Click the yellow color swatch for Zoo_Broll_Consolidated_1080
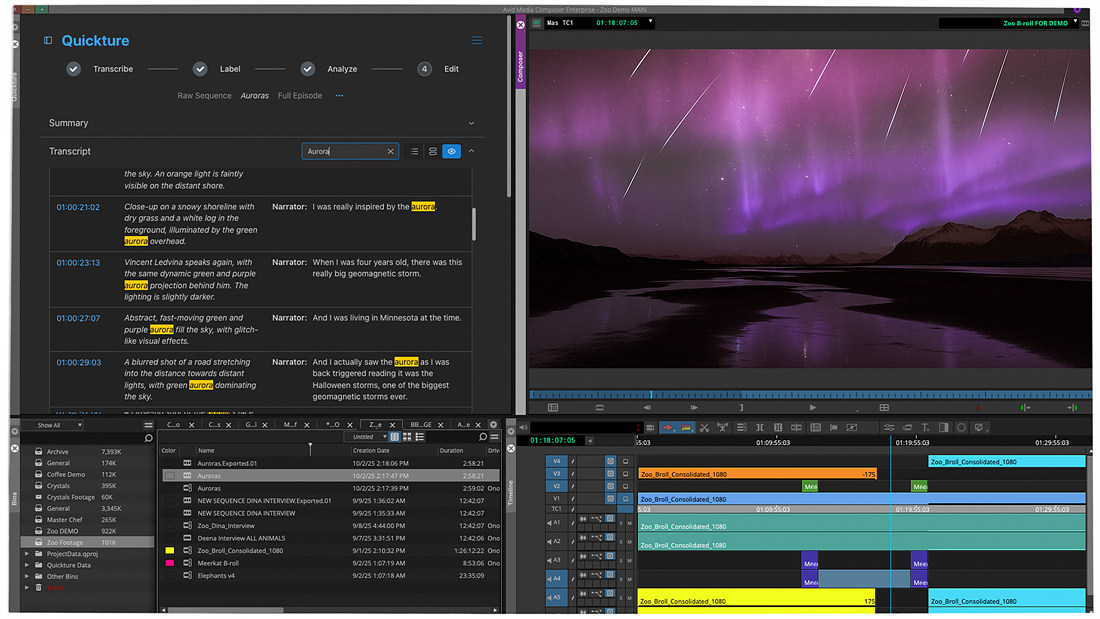This screenshot has width=1100, height=619. 169,551
